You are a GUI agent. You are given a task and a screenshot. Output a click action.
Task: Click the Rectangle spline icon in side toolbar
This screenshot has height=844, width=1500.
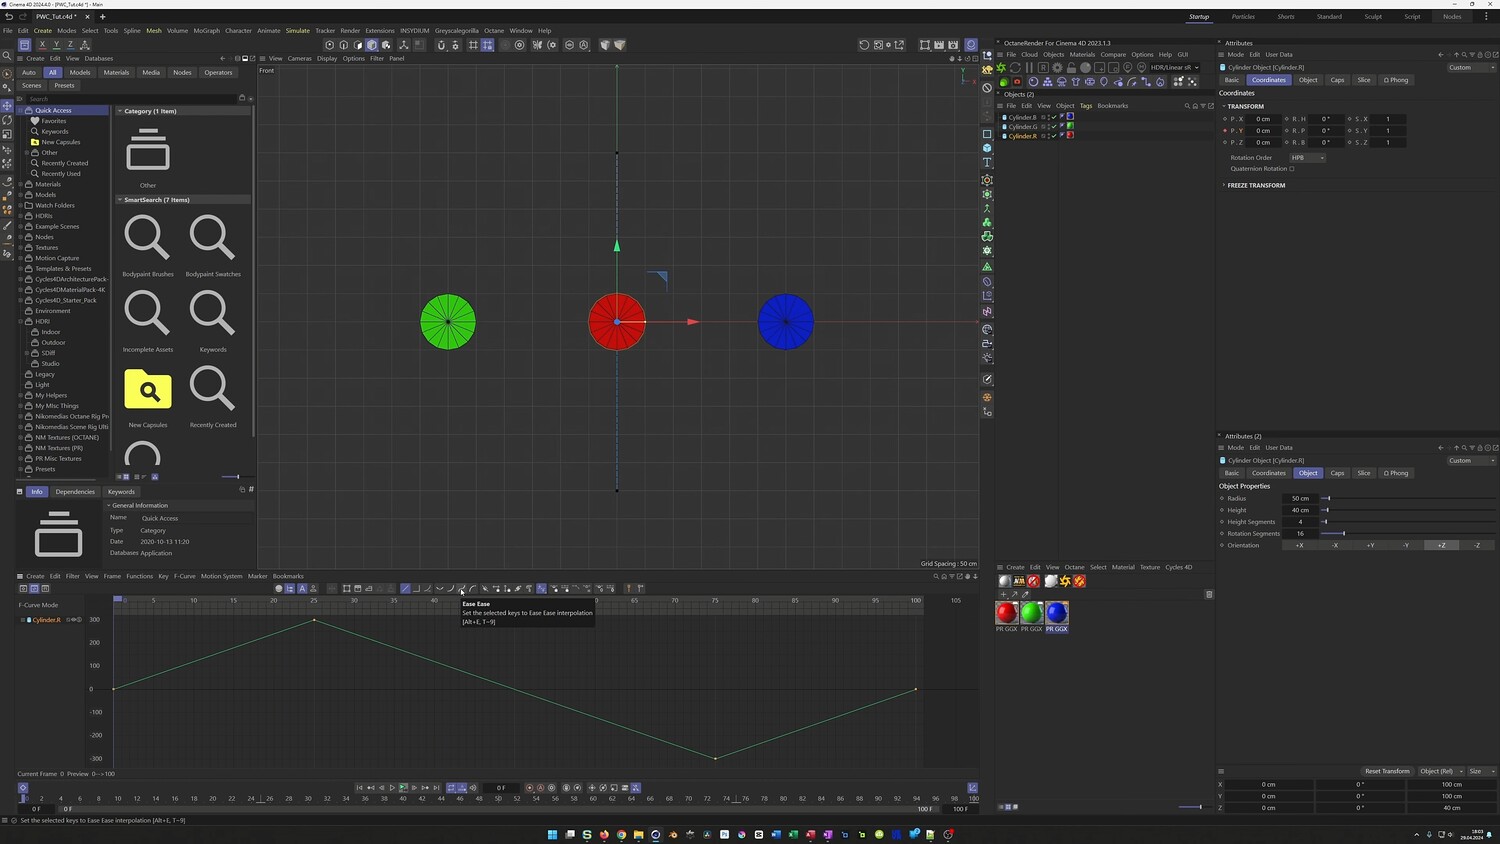click(x=987, y=134)
